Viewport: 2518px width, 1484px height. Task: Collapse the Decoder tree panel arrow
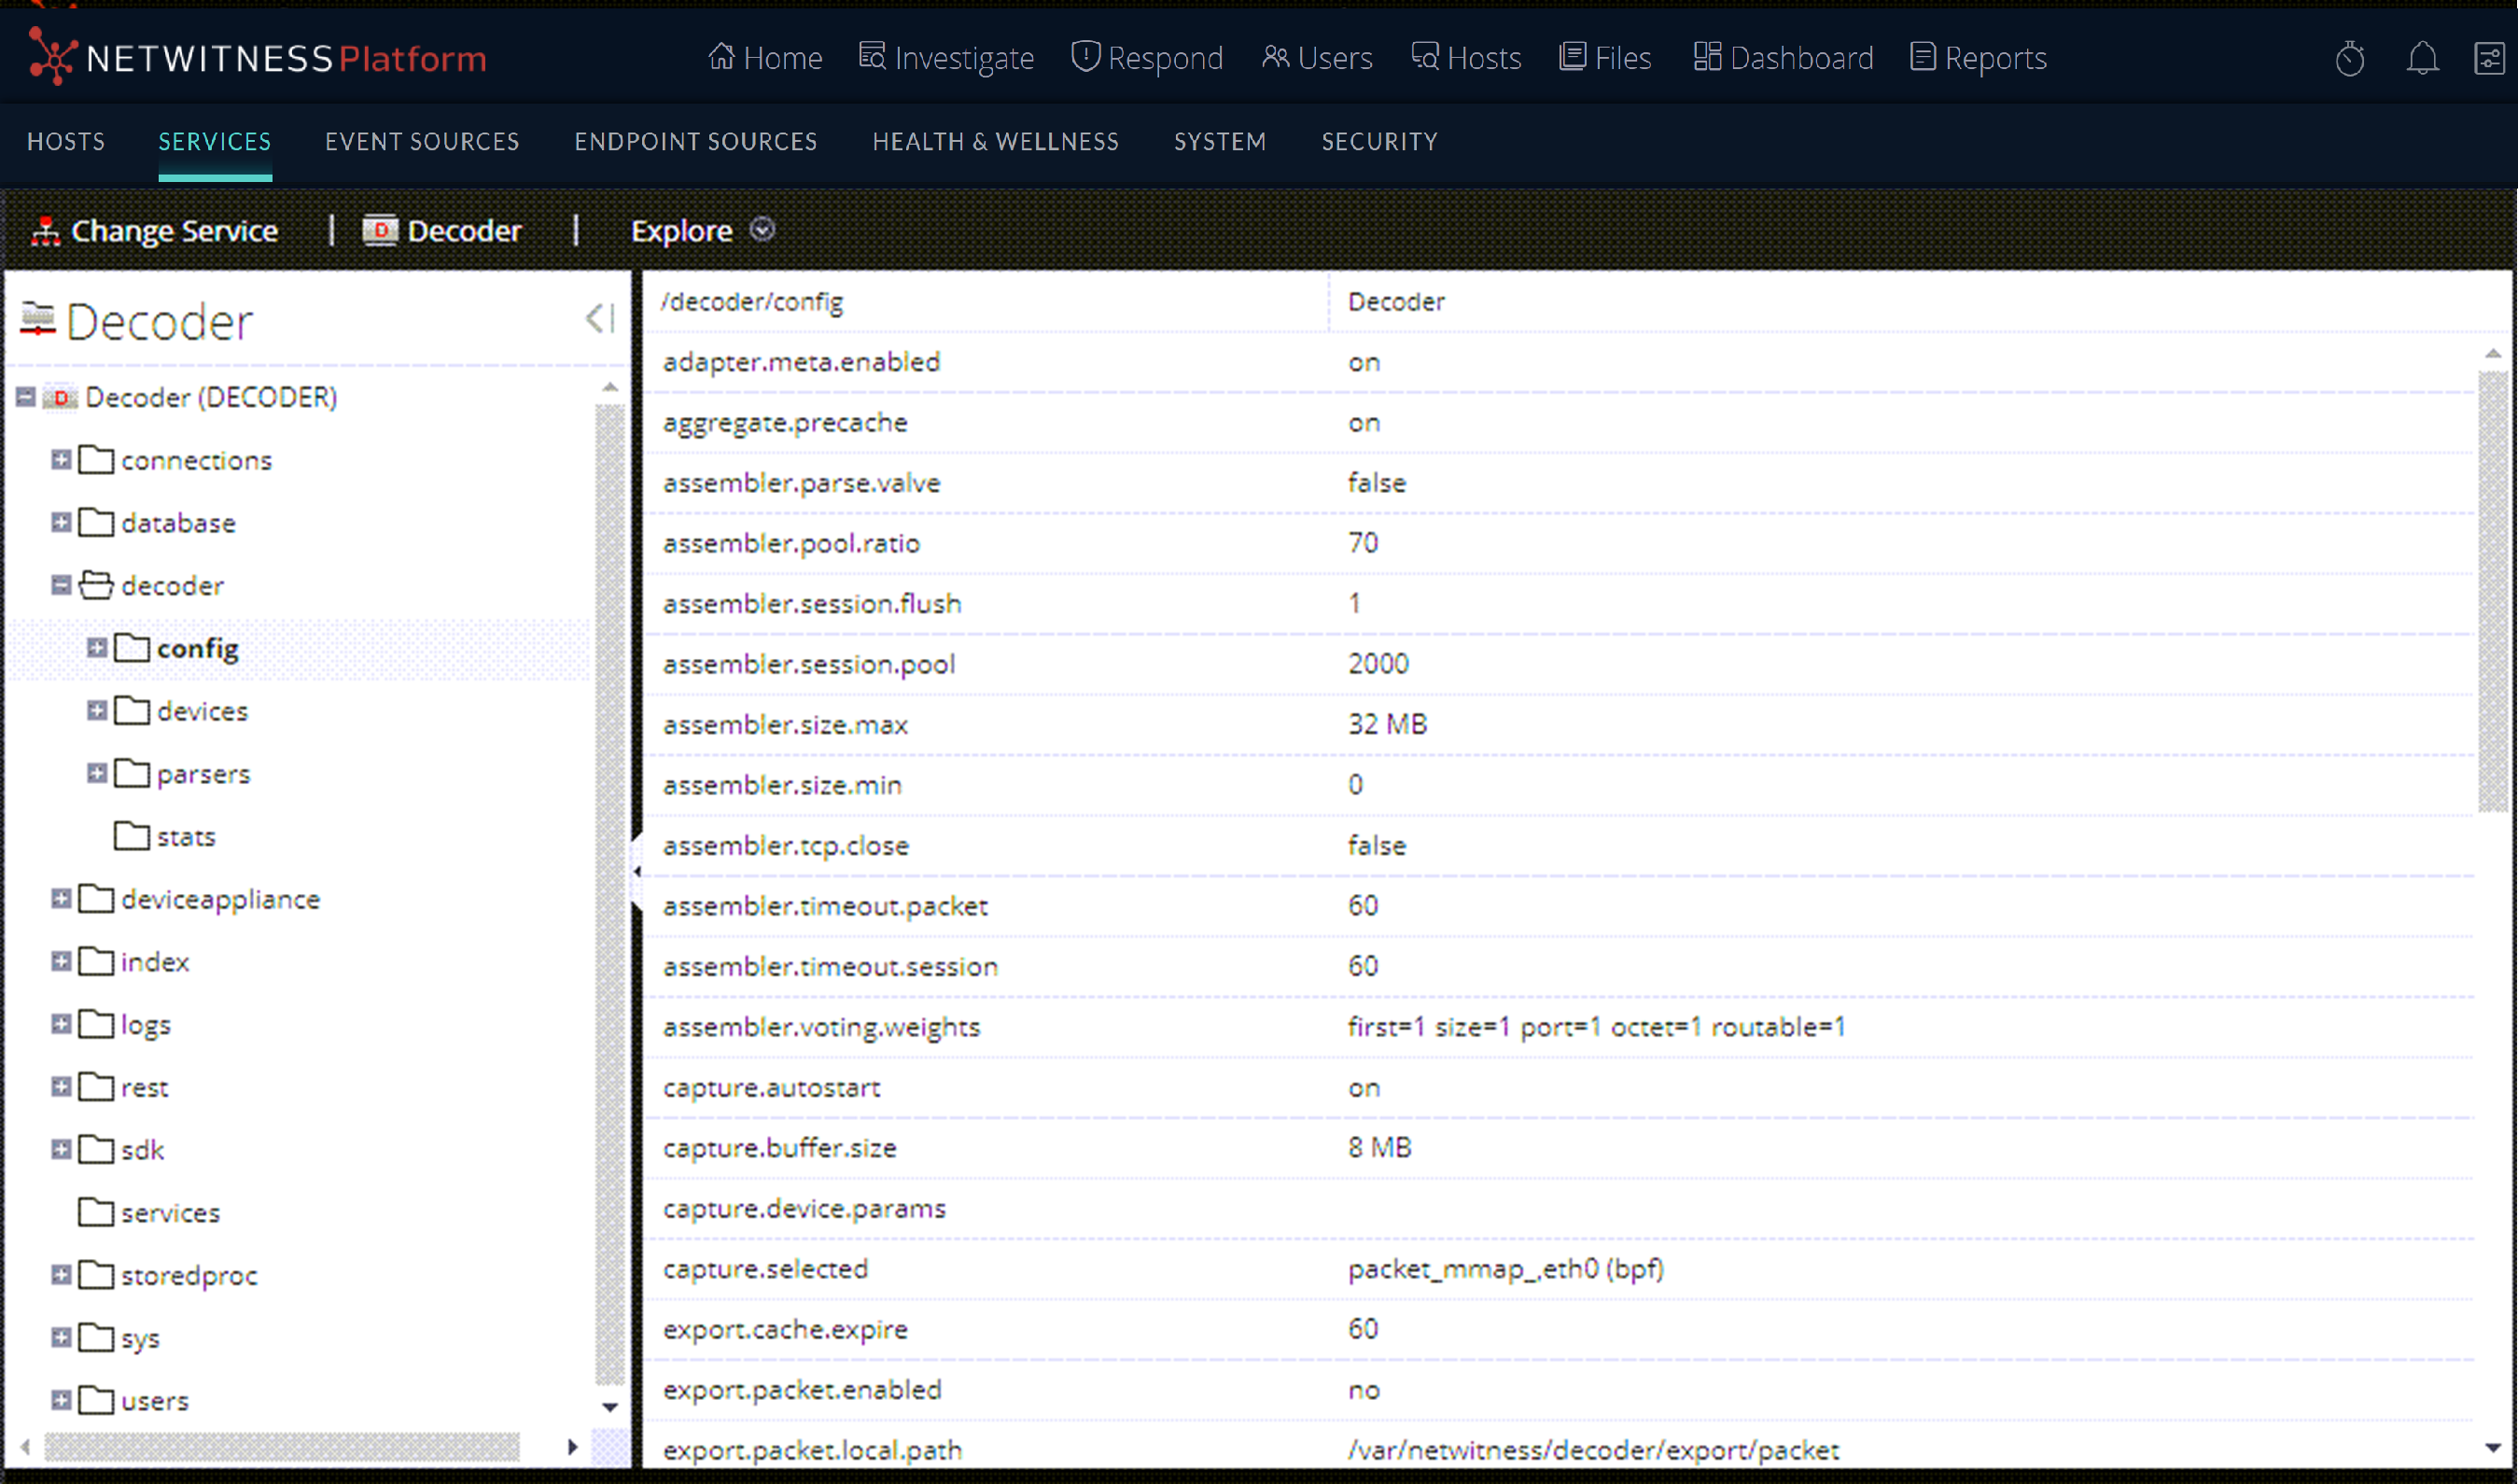(599, 319)
